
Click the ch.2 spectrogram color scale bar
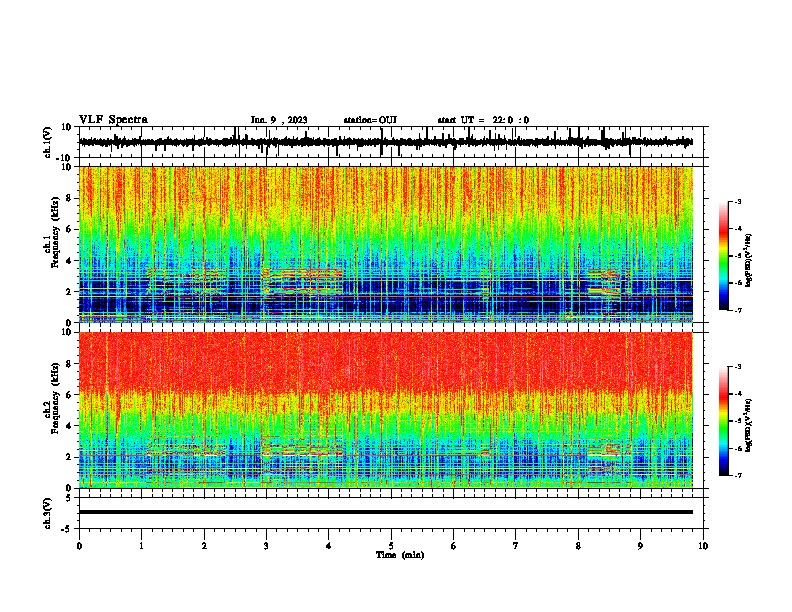coord(724,421)
